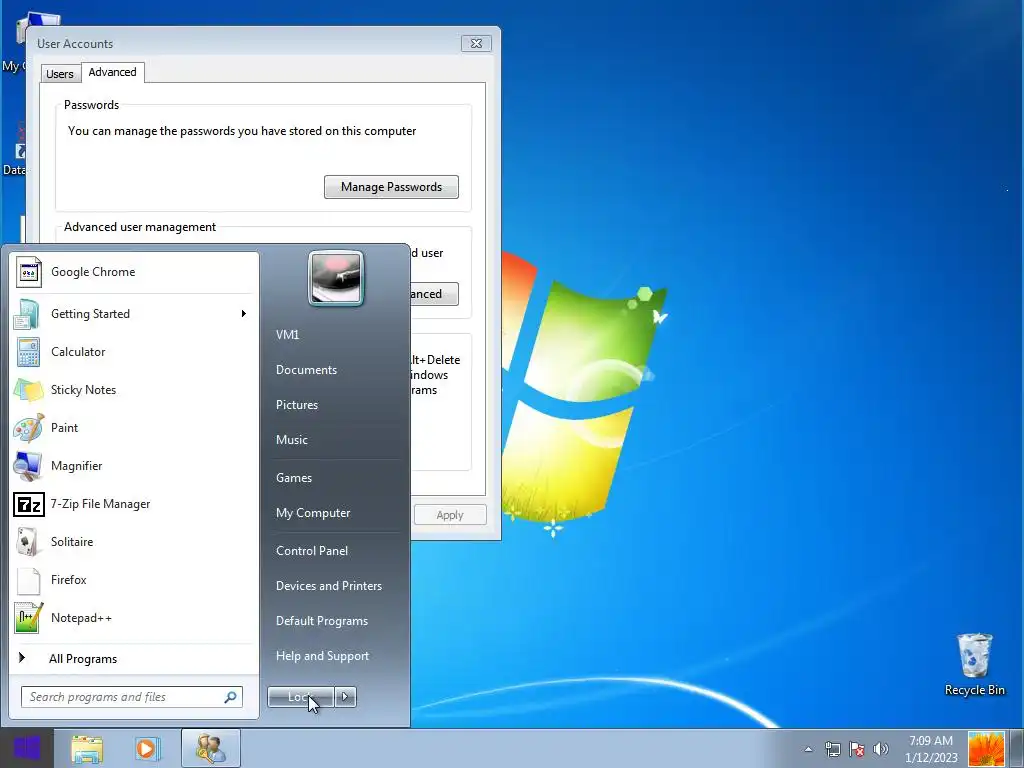Open the Notepad++ icon
The image size is (1024, 768).
28,618
